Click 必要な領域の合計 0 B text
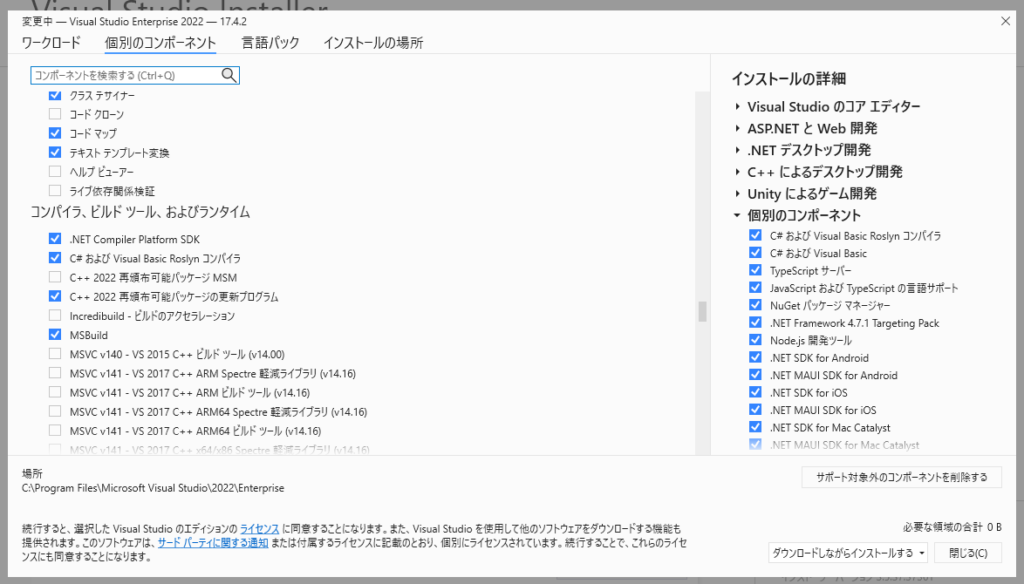 coord(952,527)
